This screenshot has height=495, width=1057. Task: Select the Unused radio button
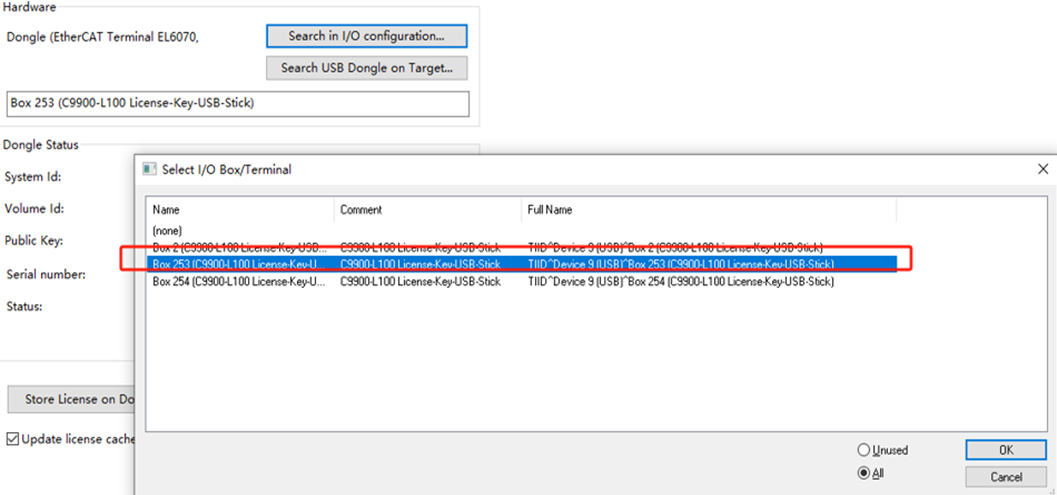(864, 450)
